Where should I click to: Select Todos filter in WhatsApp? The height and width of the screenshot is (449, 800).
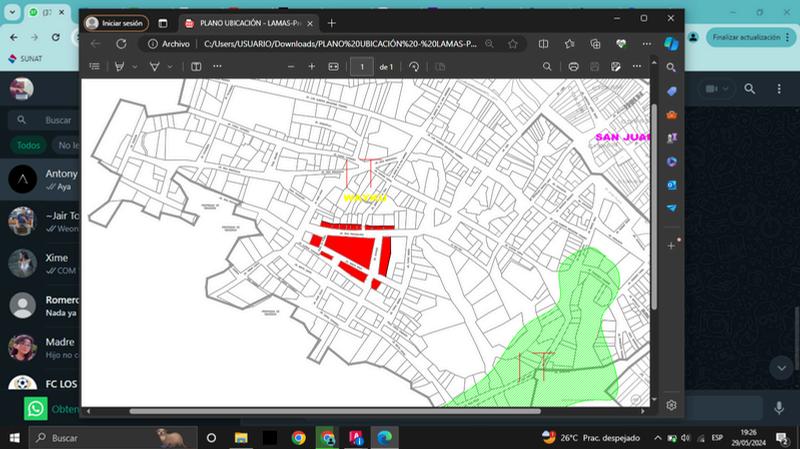pos(28,145)
